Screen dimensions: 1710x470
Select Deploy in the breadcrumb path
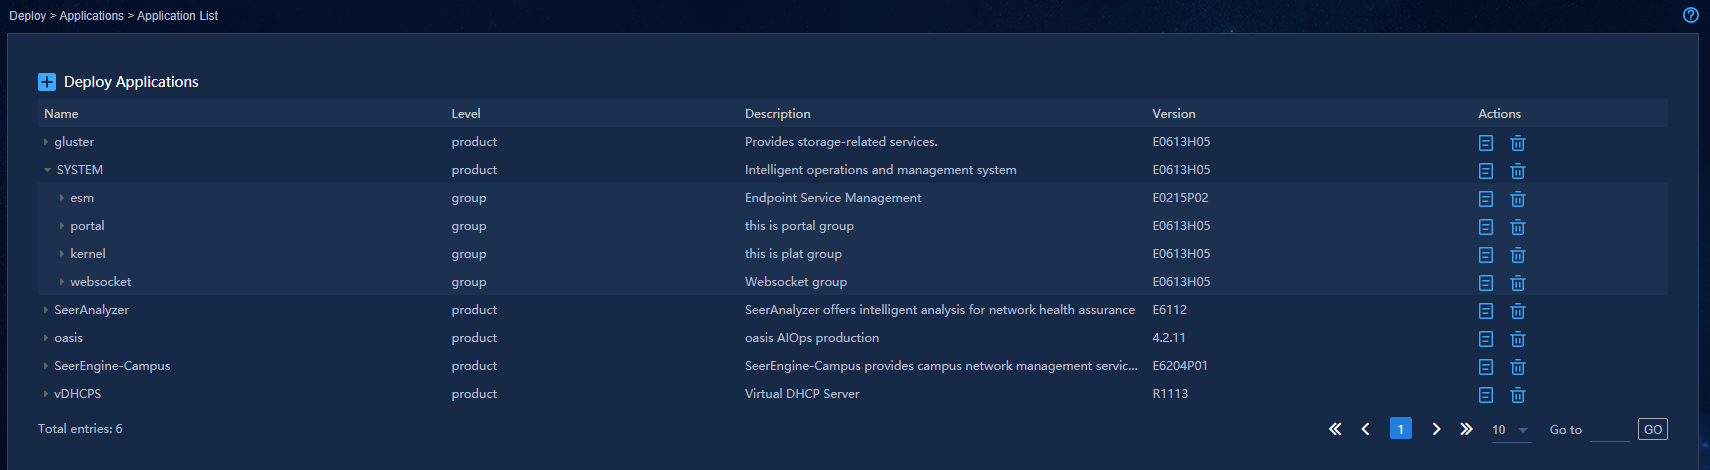click(28, 16)
